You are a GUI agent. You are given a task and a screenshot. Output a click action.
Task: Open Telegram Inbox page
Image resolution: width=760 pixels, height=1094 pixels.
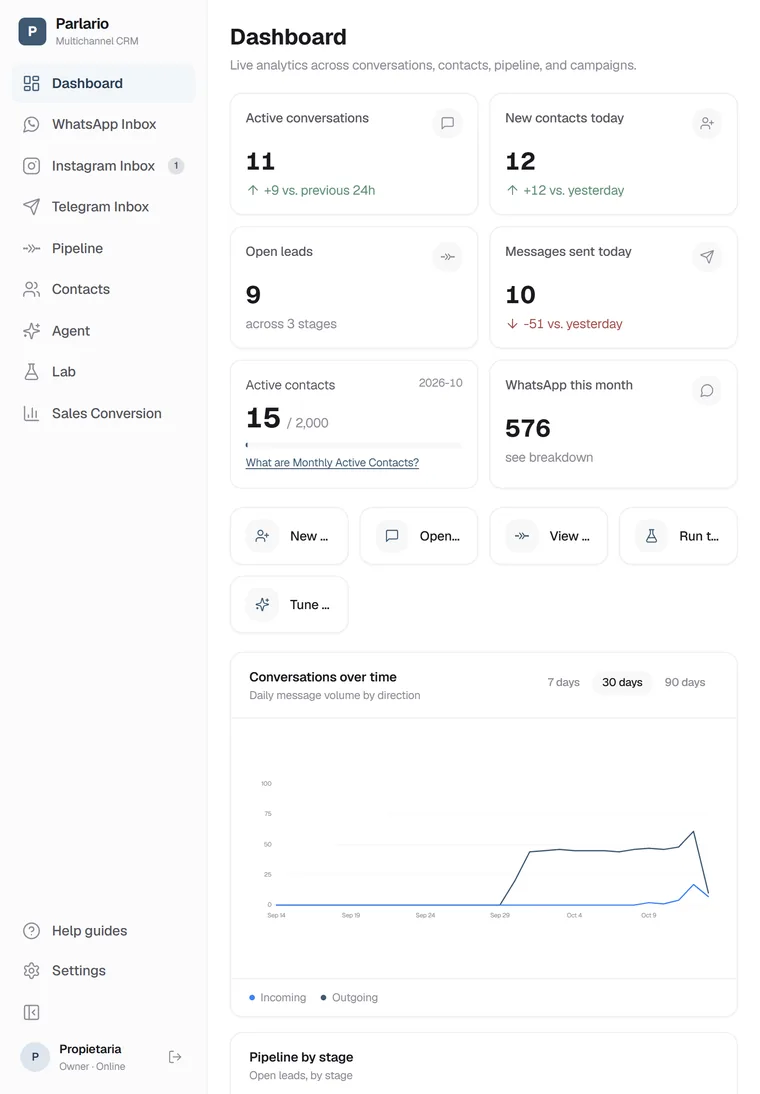pyautogui.click(x=103, y=207)
